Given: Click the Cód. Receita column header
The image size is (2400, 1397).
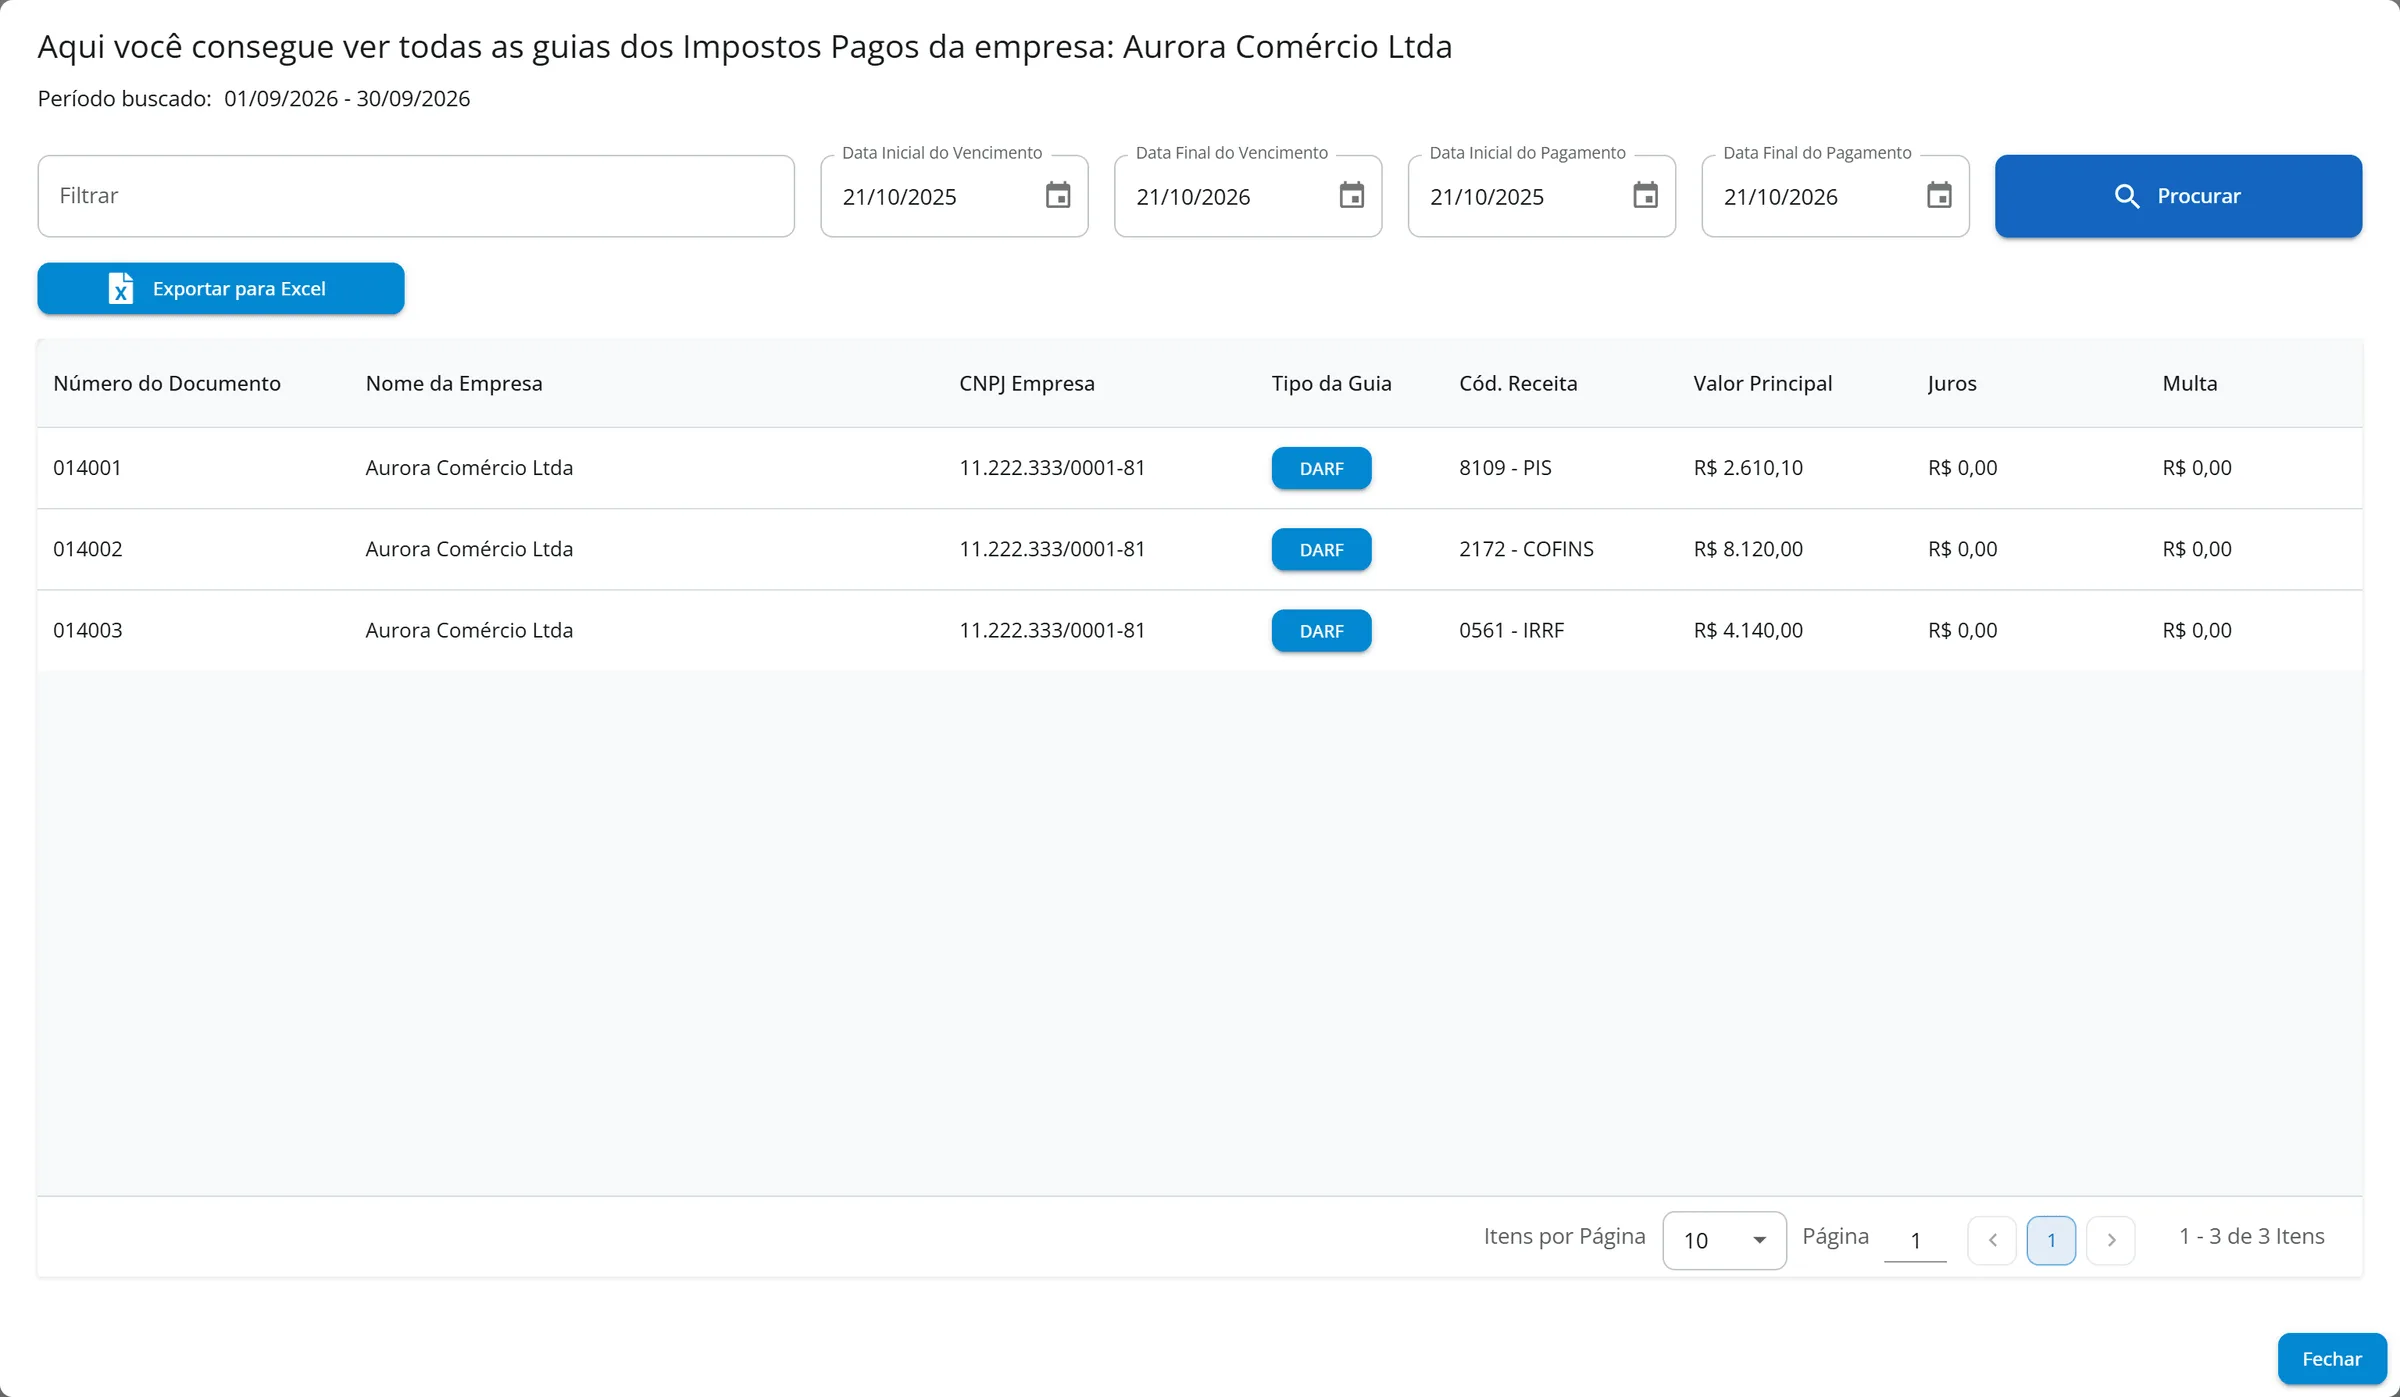Looking at the screenshot, I should coord(1518,384).
